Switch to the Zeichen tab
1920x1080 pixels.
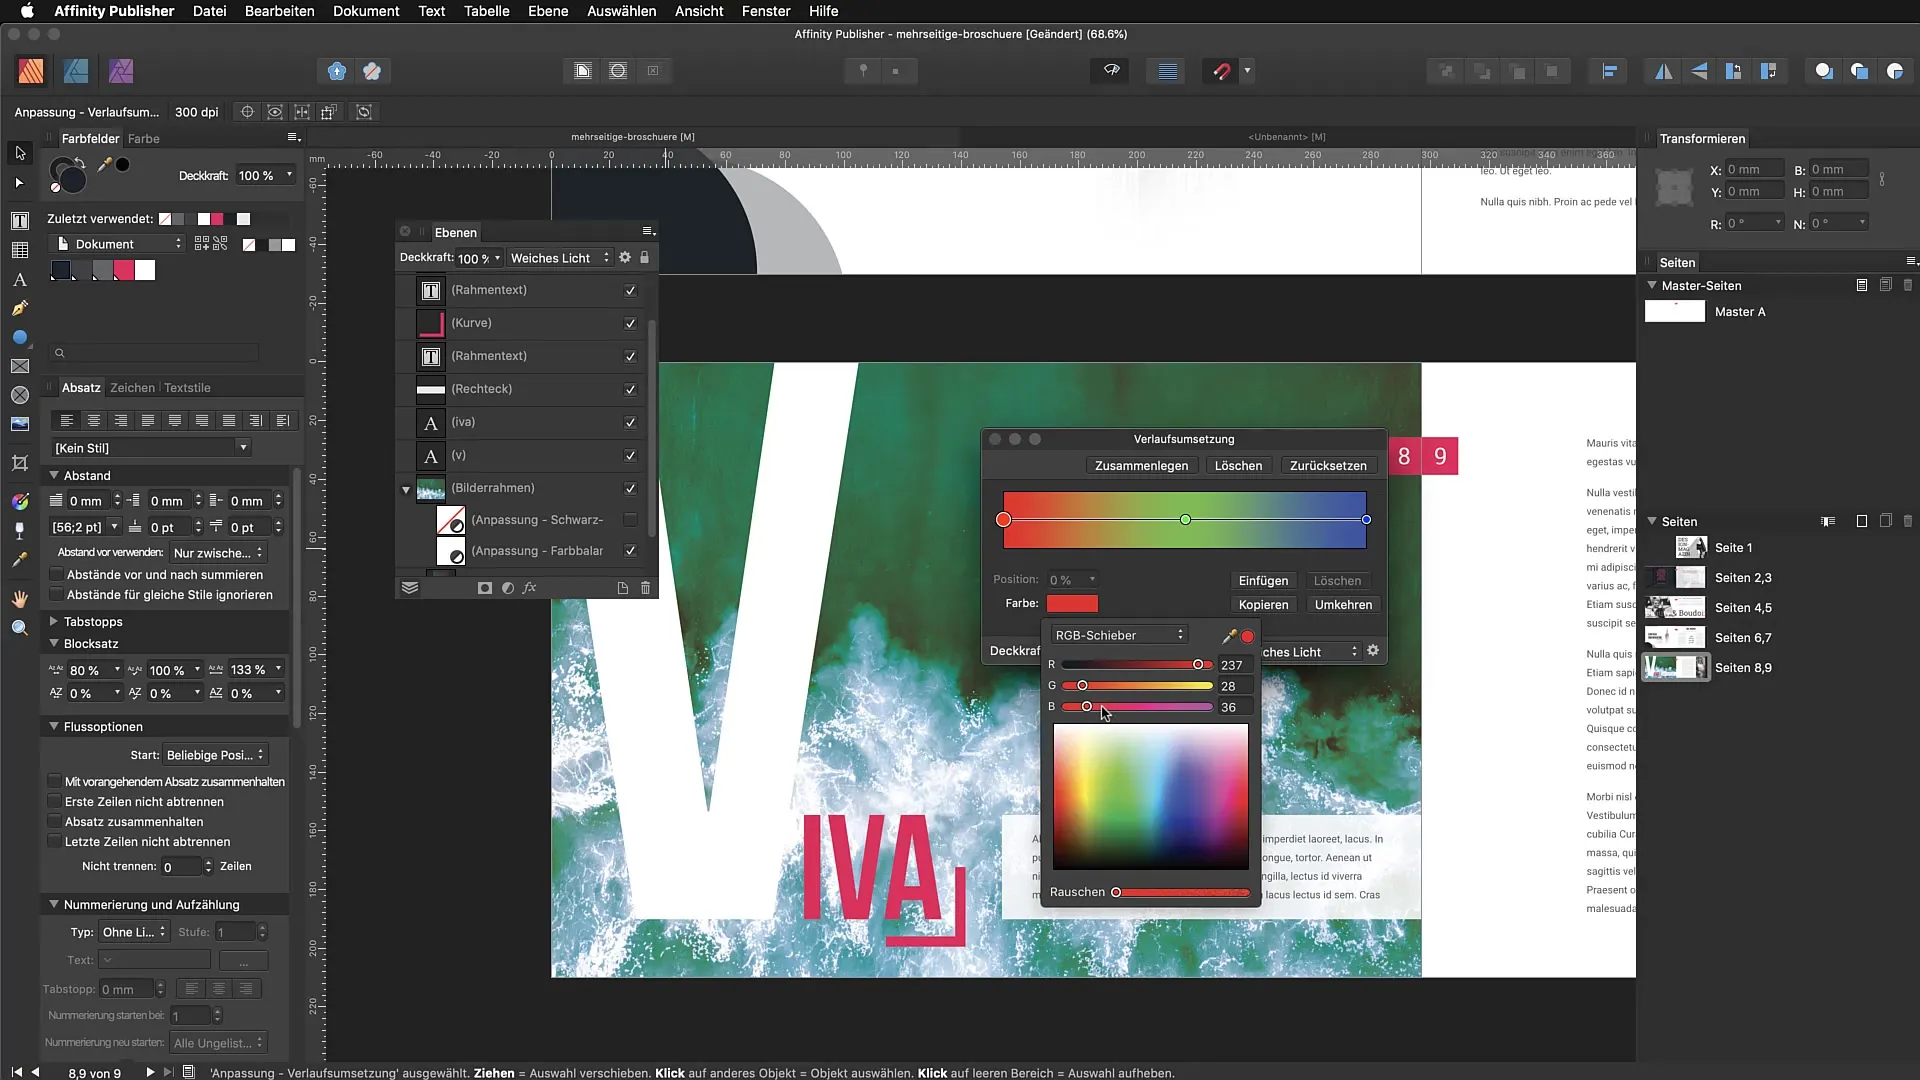(133, 388)
